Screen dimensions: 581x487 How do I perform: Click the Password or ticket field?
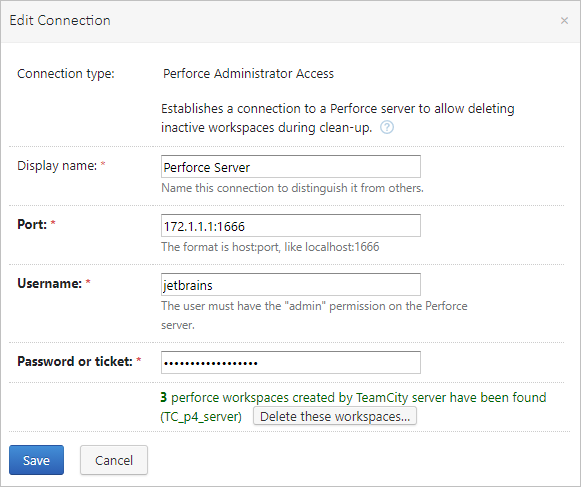pos(290,362)
